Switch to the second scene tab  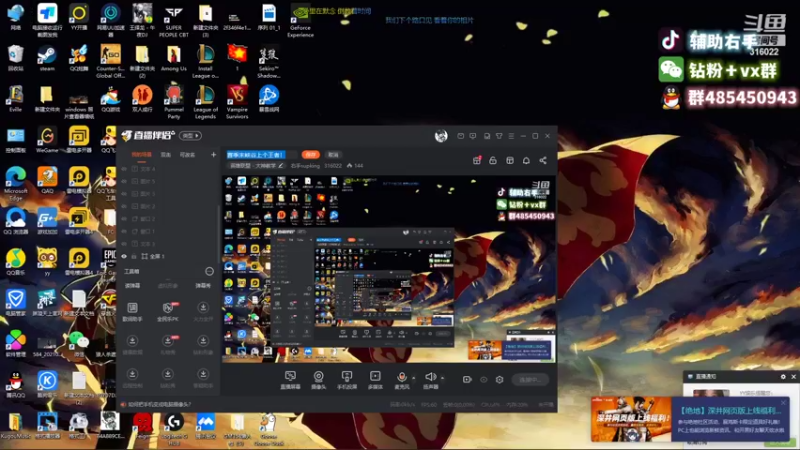166,155
